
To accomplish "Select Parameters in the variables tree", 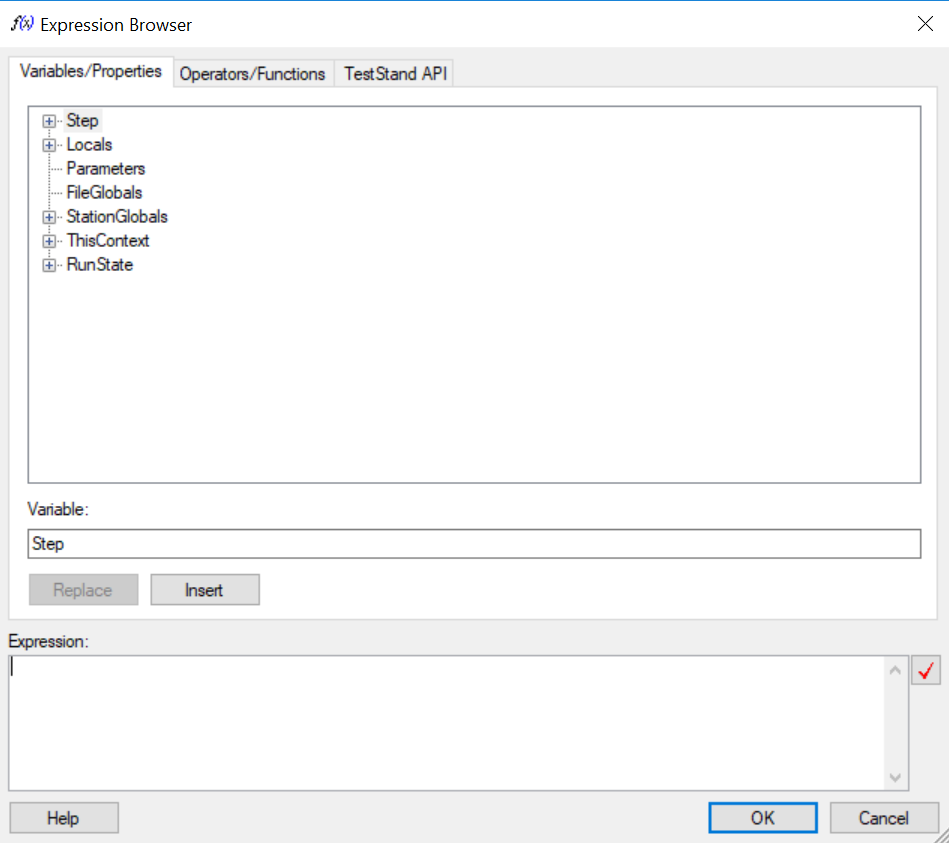I will (x=105, y=169).
